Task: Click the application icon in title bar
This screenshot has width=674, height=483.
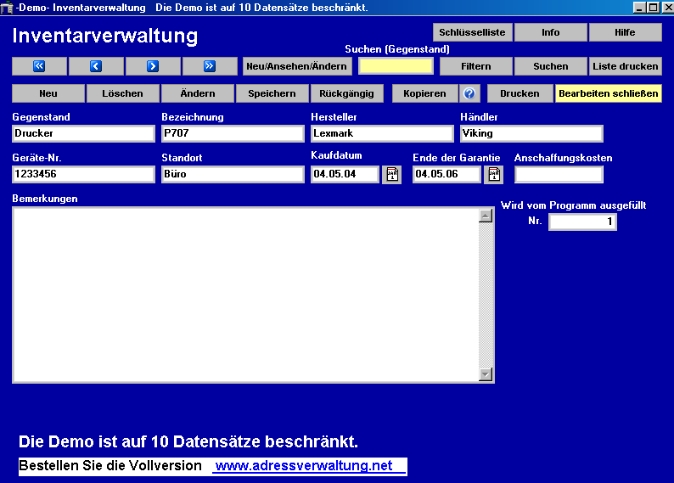Action: [7, 7]
